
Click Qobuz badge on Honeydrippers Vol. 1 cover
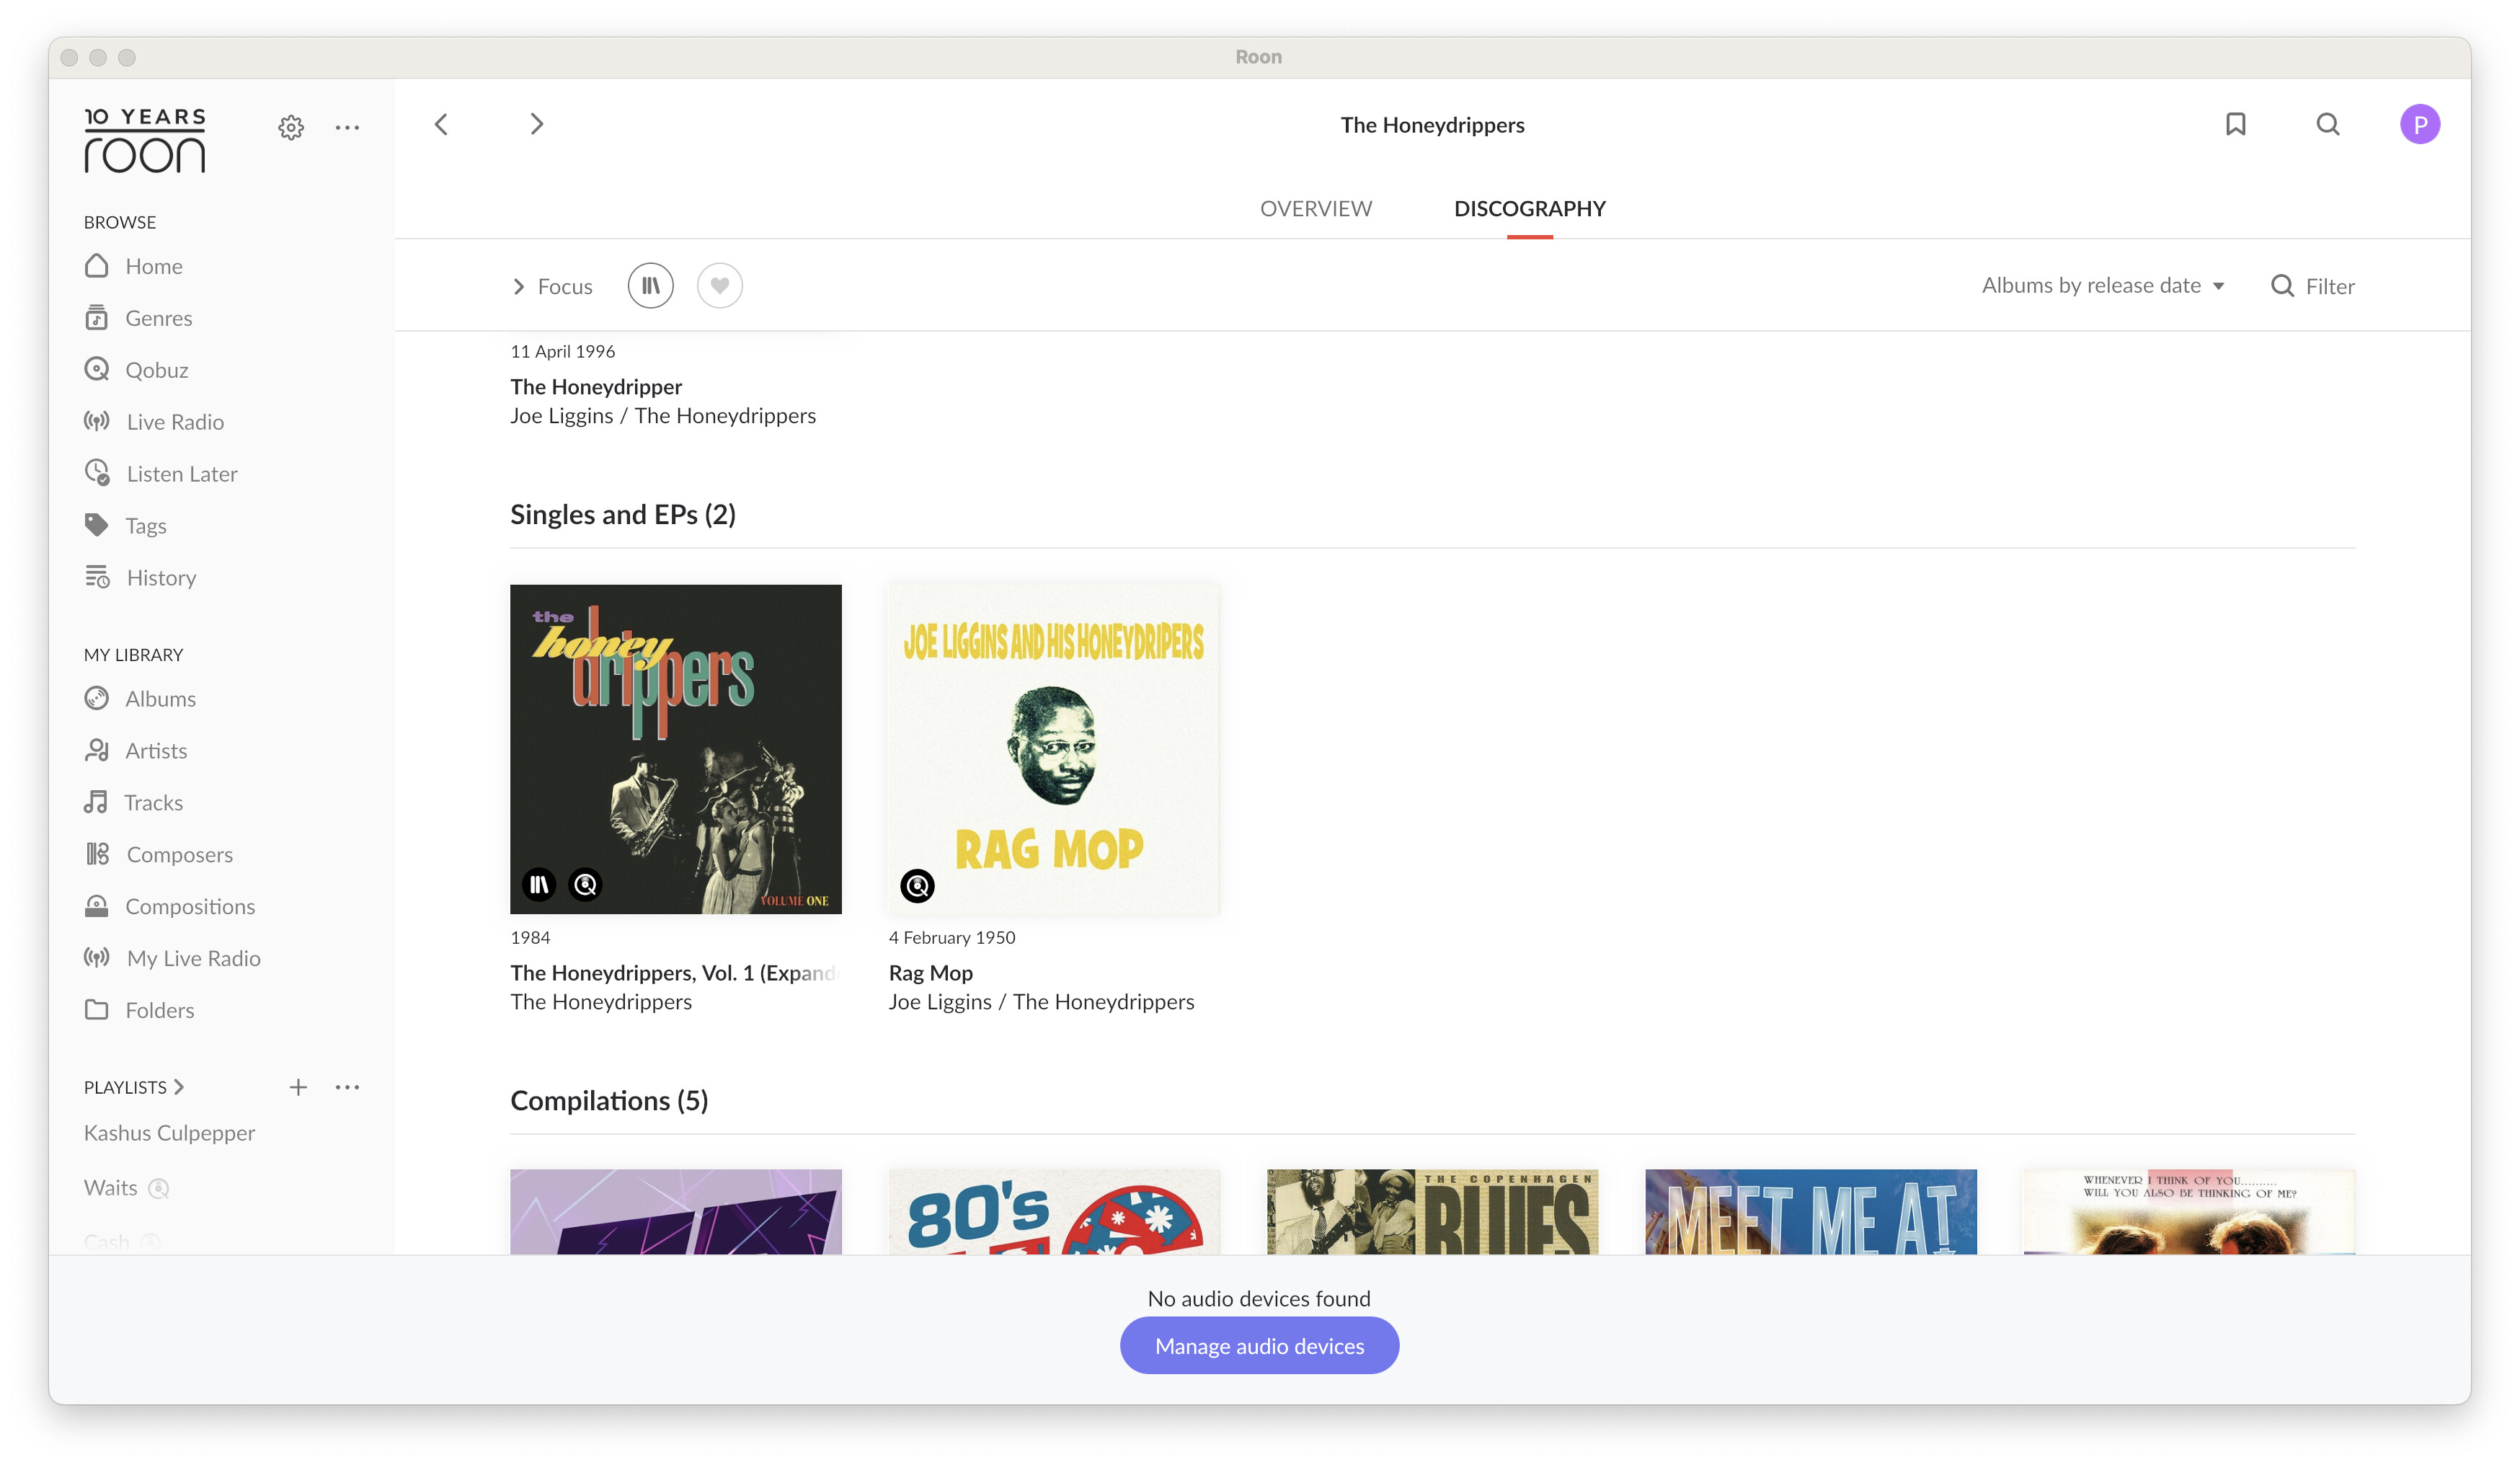[585, 884]
